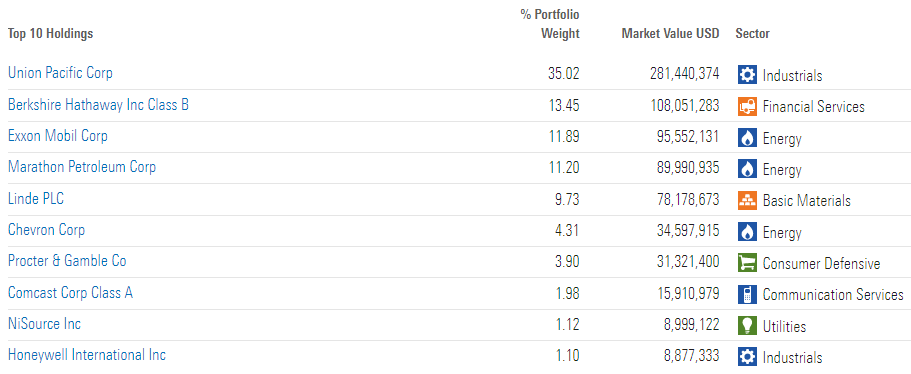
Task: Click the Communication Services phone icon
Action: 747,294
